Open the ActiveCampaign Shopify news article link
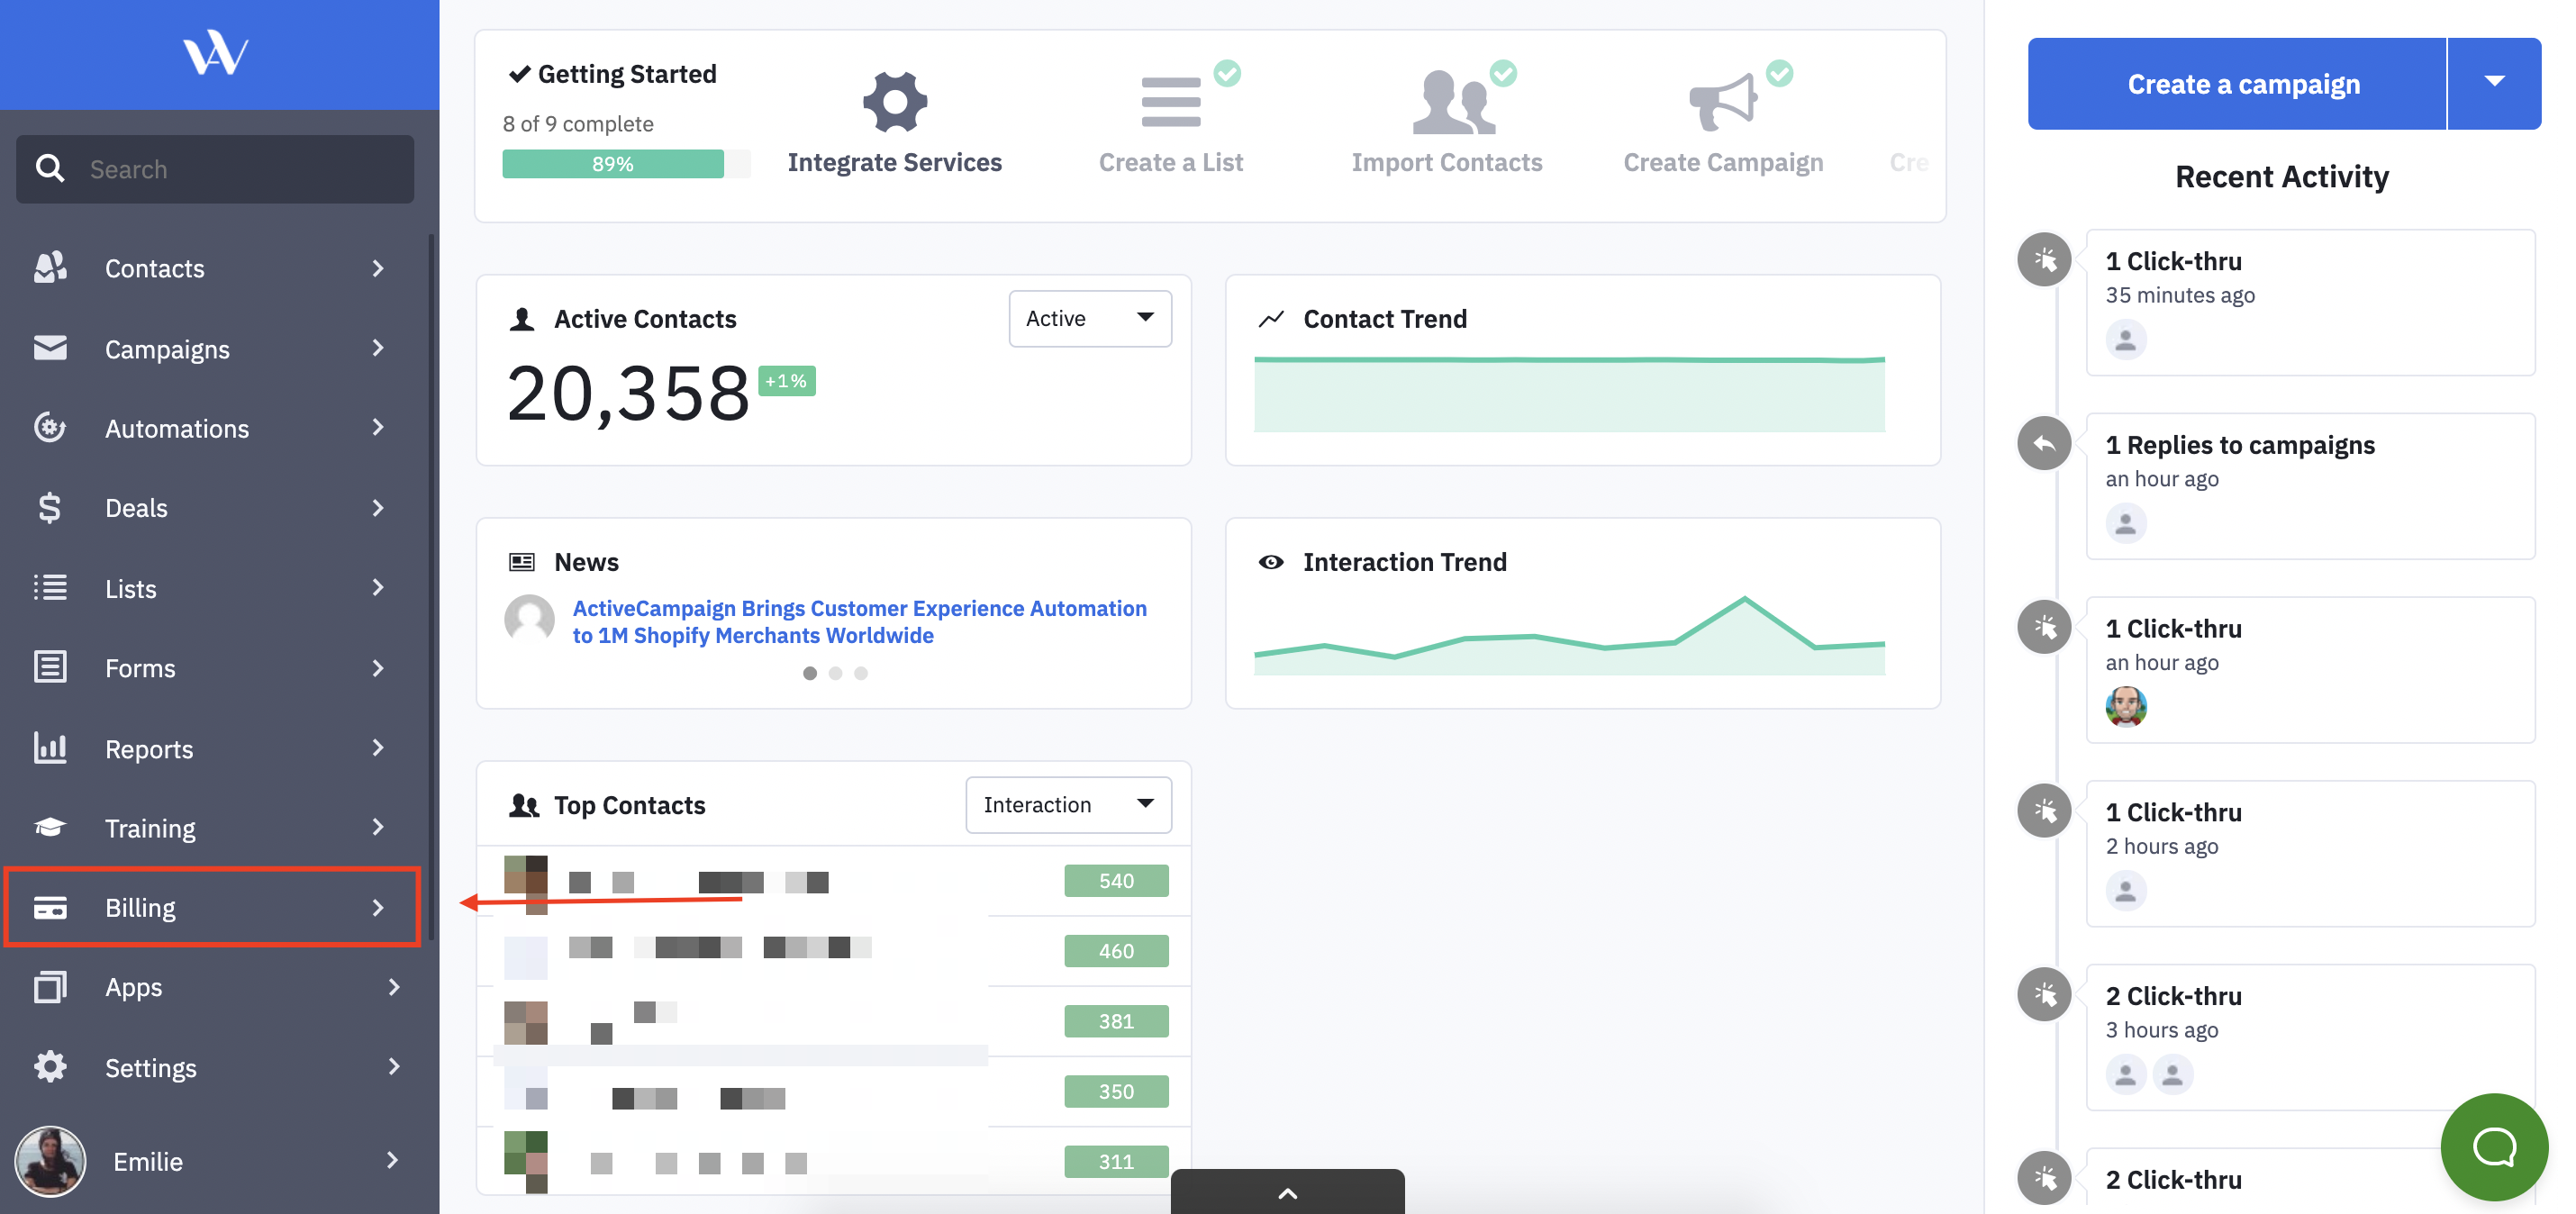This screenshot has height=1214, width=2576. pos(858,621)
